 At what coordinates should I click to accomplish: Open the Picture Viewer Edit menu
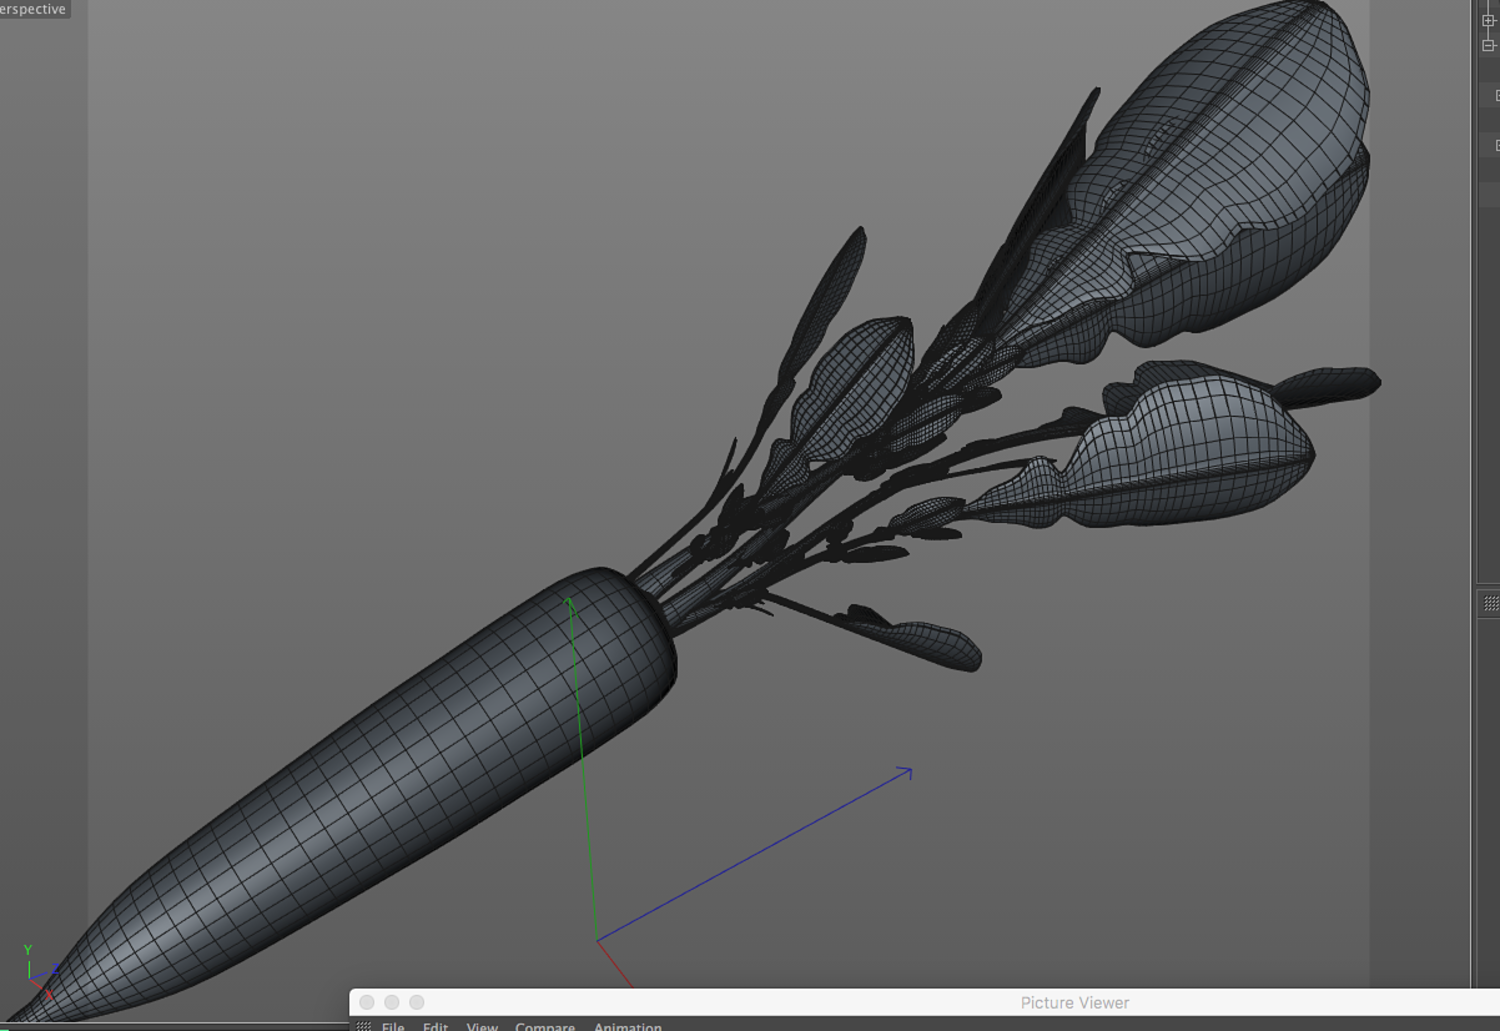coord(435,1025)
